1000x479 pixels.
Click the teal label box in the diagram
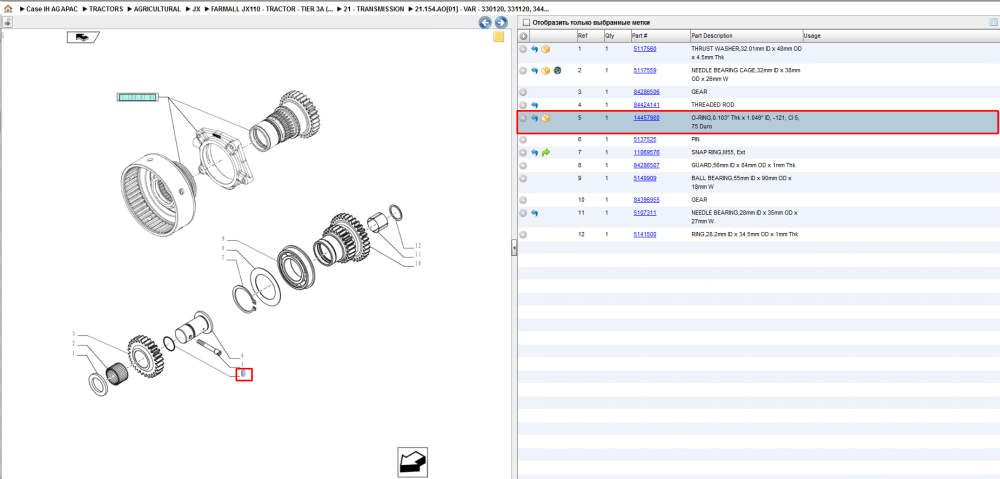[x=136, y=97]
